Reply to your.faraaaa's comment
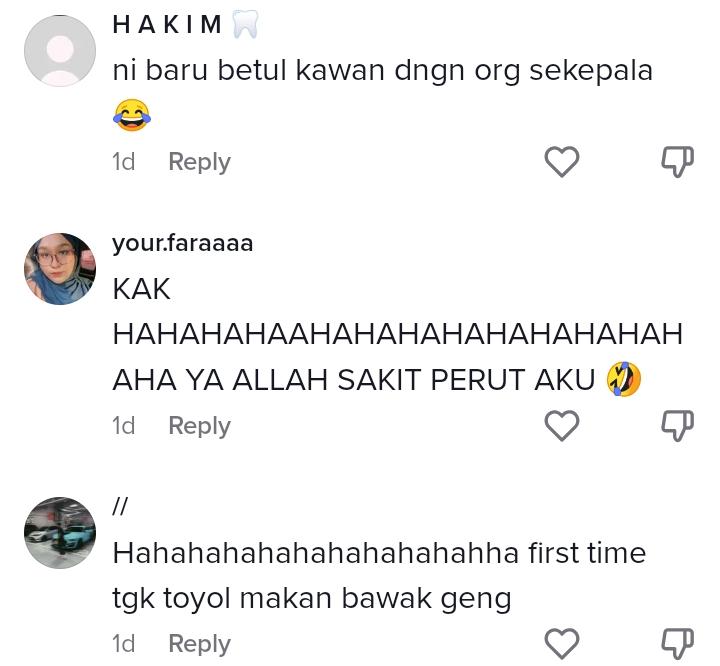Image resolution: width=720 pixels, height=666 pixels. pos(199,426)
